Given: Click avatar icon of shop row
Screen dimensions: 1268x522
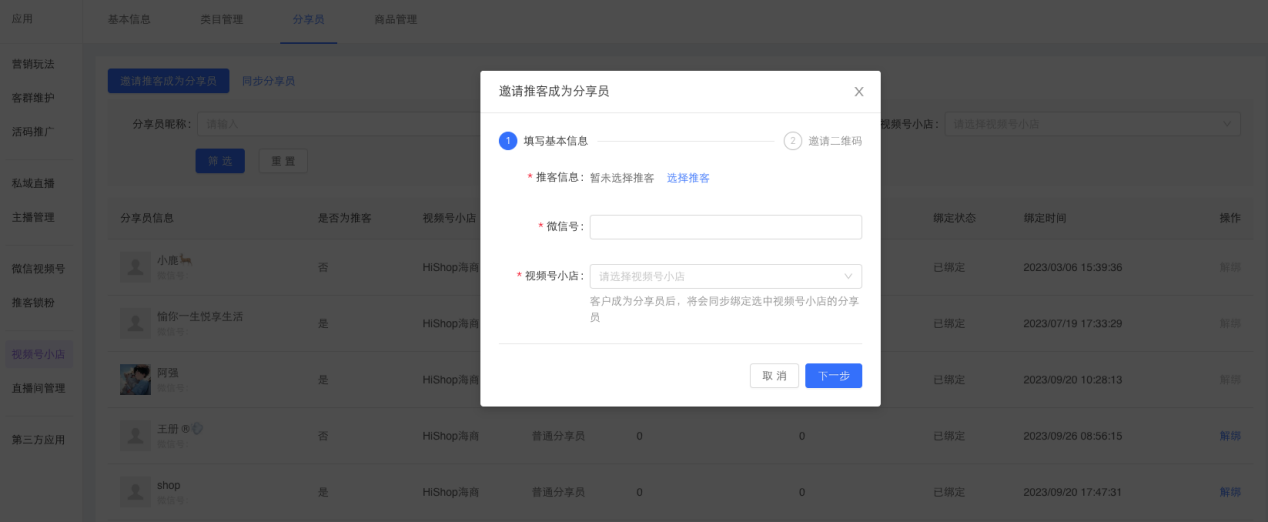Looking at the screenshot, I should click(135, 491).
